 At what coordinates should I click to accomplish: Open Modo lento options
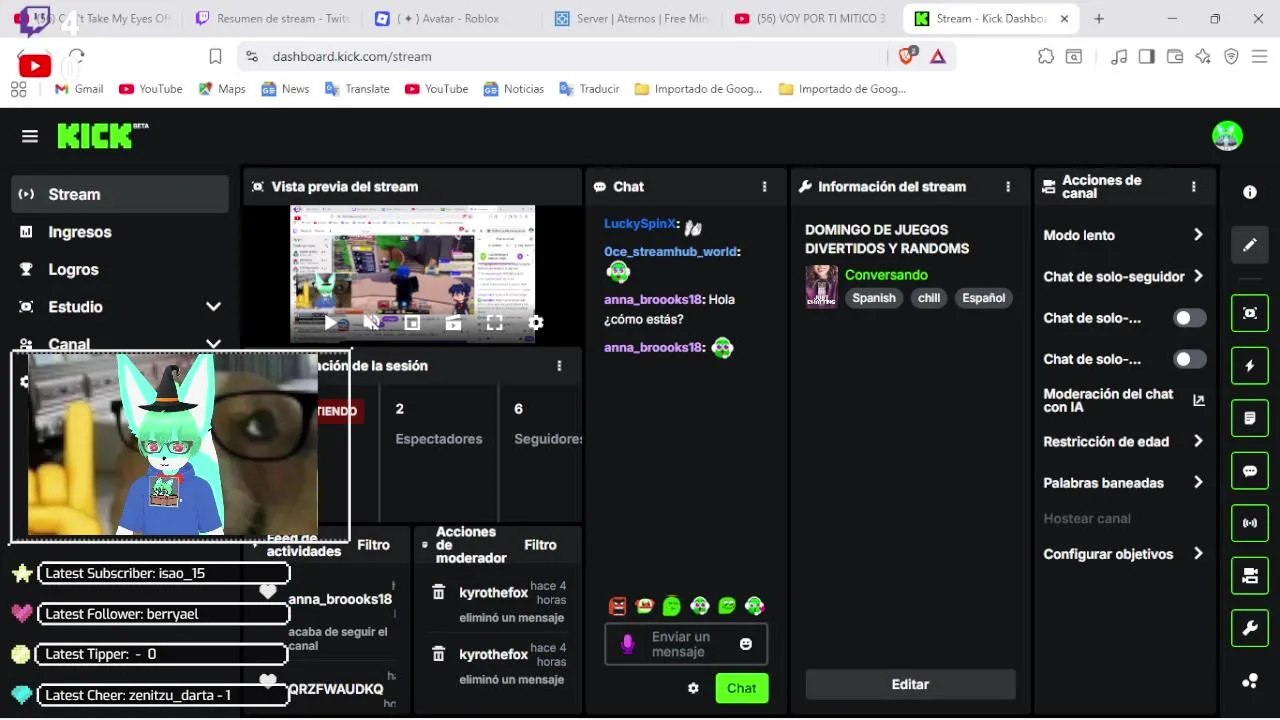(x=1123, y=235)
